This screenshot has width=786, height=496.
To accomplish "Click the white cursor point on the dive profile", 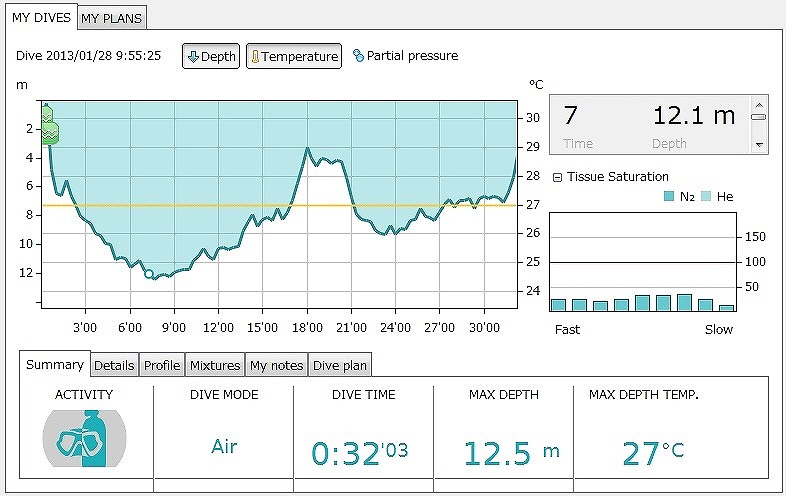I will pyautogui.click(x=148, y=273).
